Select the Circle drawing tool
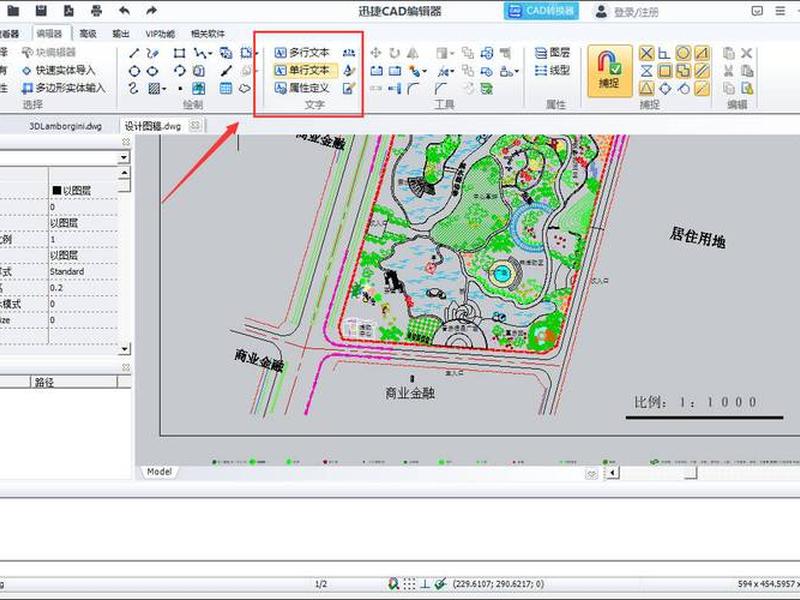Image resolution: width=800 pixels, height=600 pixels. tap(134, 71)
